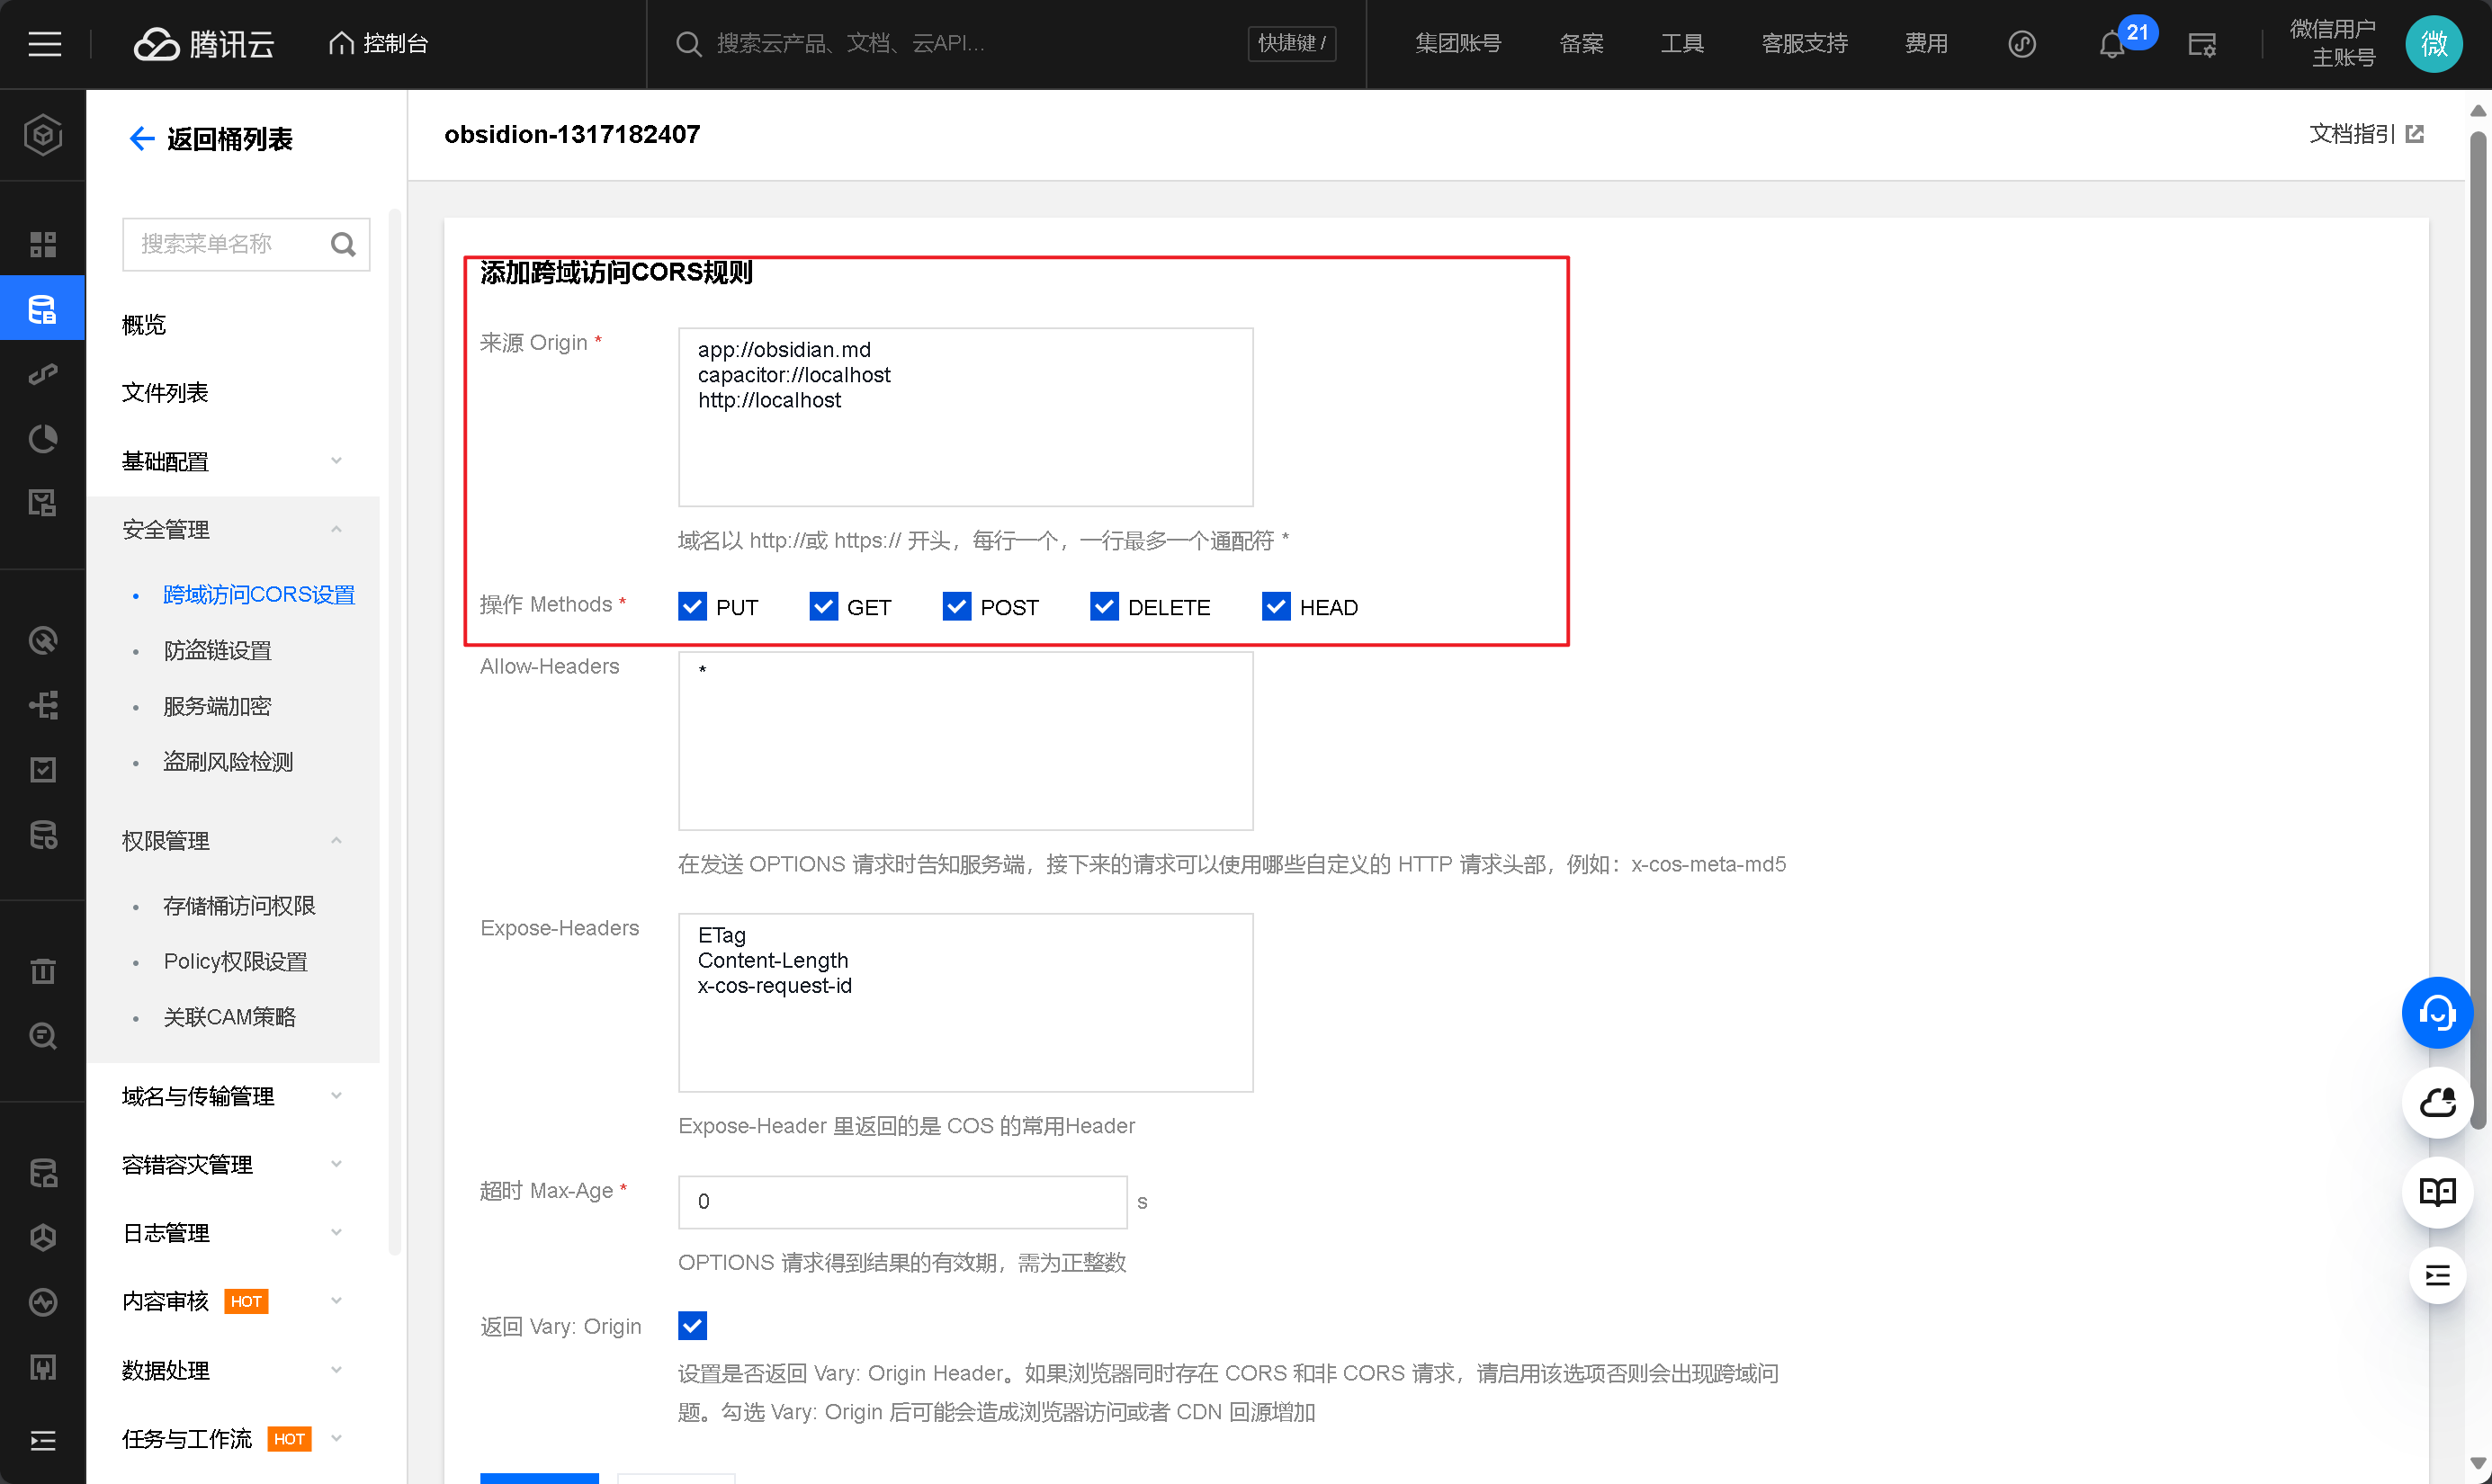2492x1484 pixels.
Task: Open the 防盗链设置 menu item
Action: [x=217, y=650]
